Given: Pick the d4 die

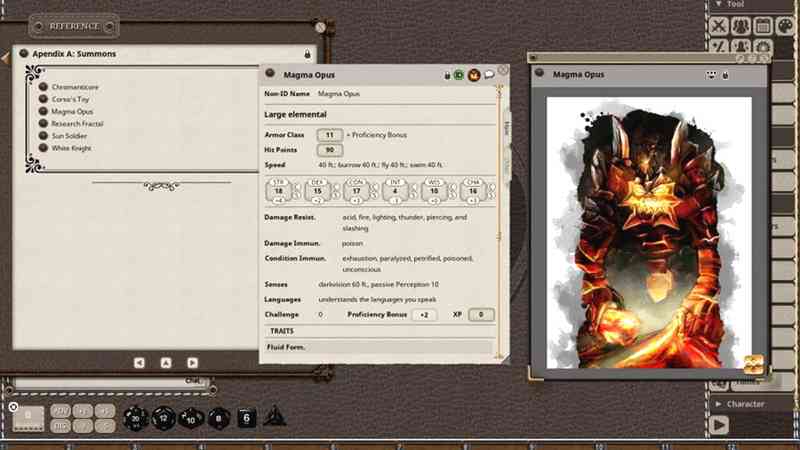Looking at the screenshot, I should 273,419.
